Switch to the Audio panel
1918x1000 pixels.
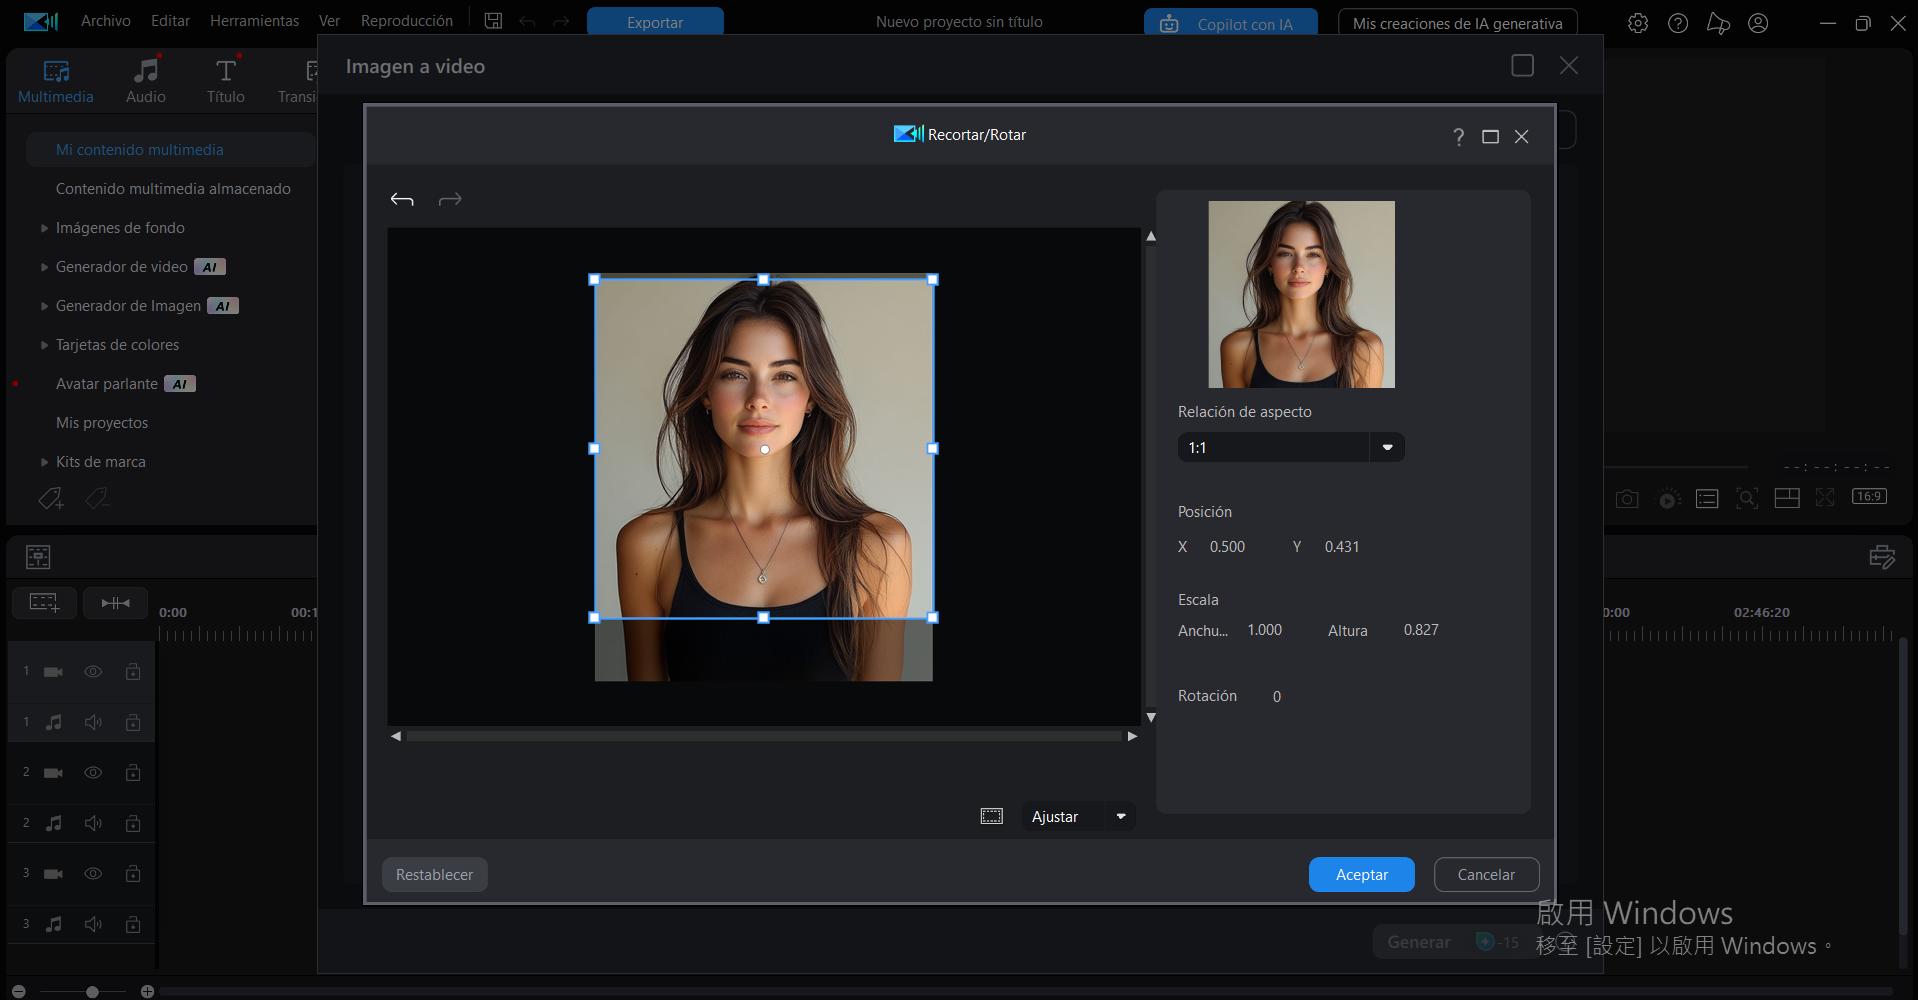tap(145, 79)
